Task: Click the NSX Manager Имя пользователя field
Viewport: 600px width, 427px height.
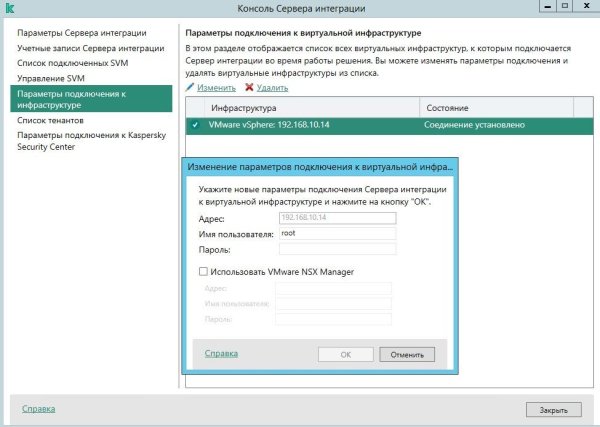Action: click(333, 303)
